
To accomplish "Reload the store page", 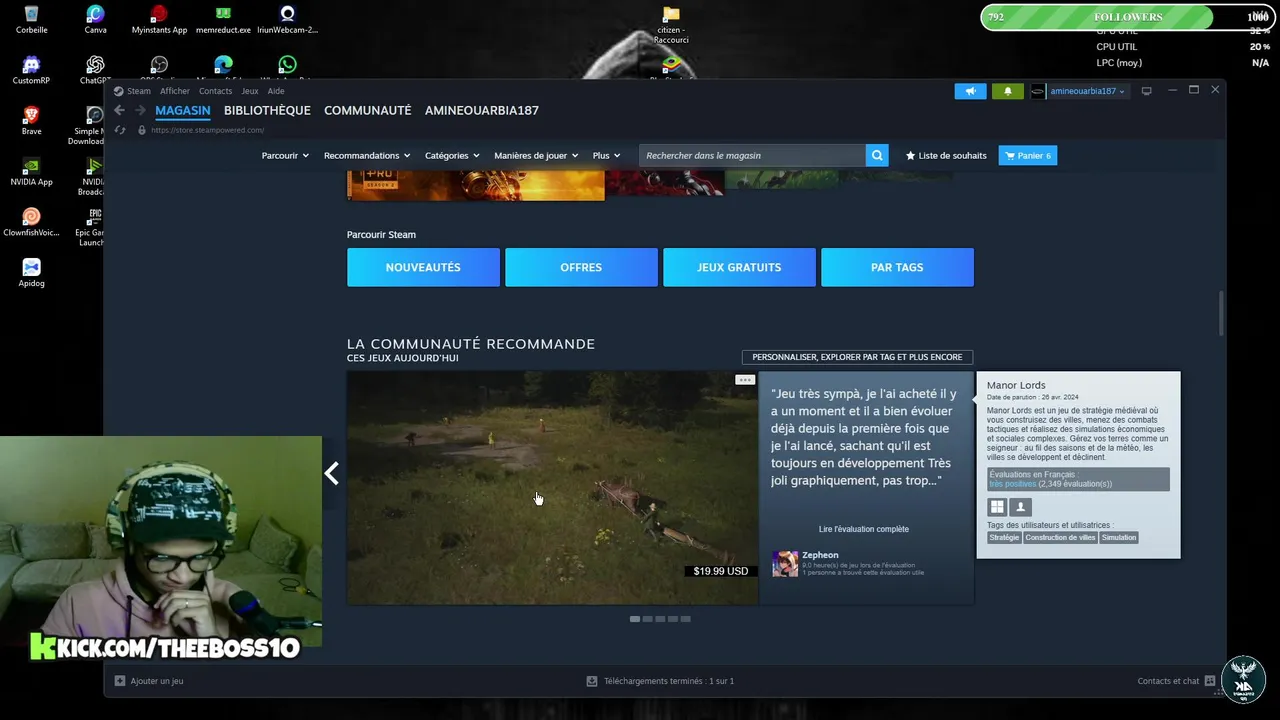I will click(120, 130).
